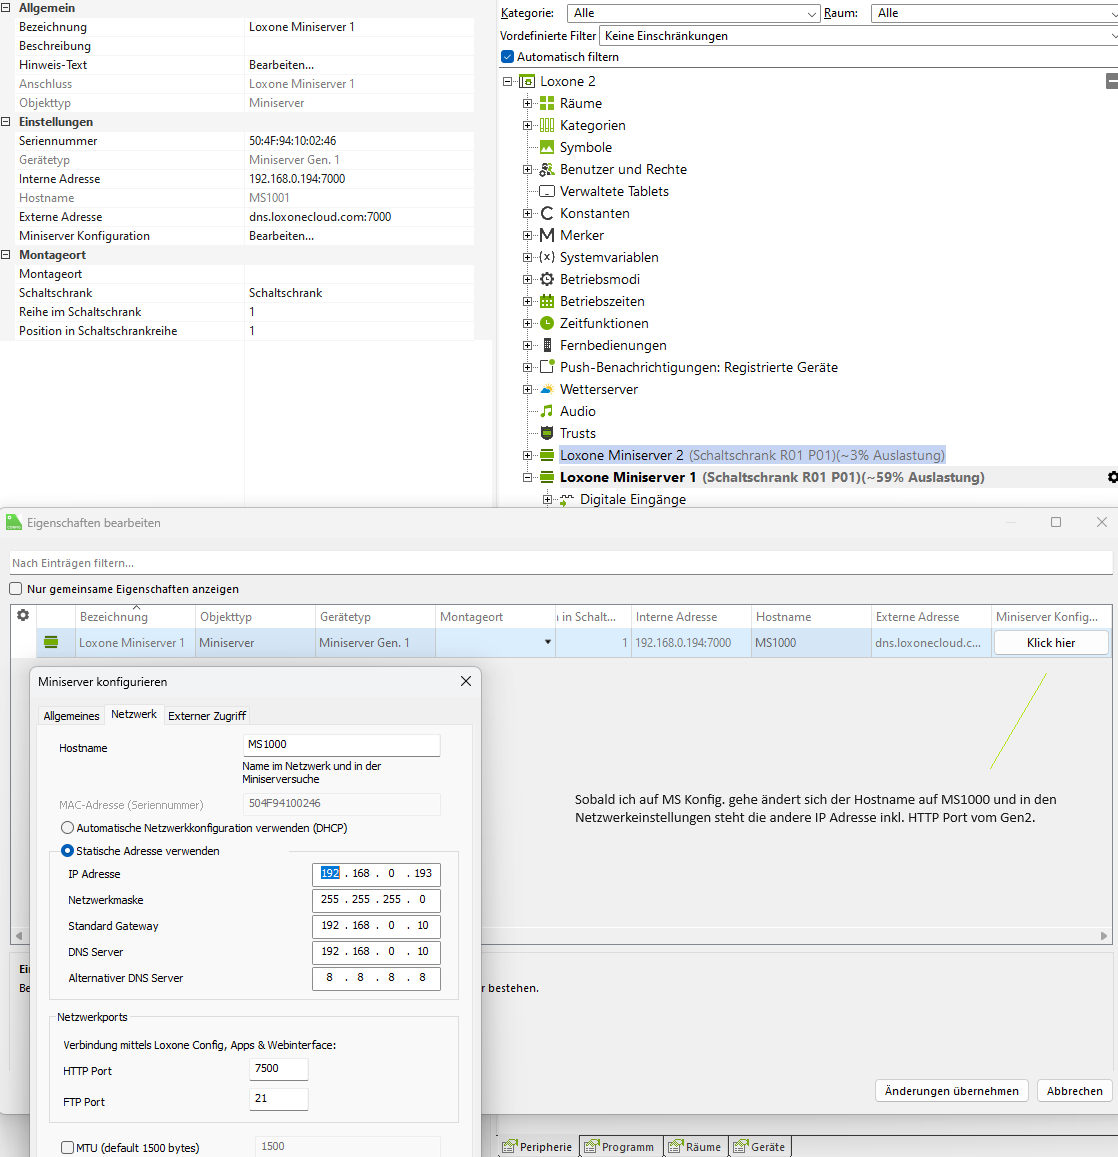Collapse the Einstellungen properties section

pyautogui.click(x=6, y=122)
